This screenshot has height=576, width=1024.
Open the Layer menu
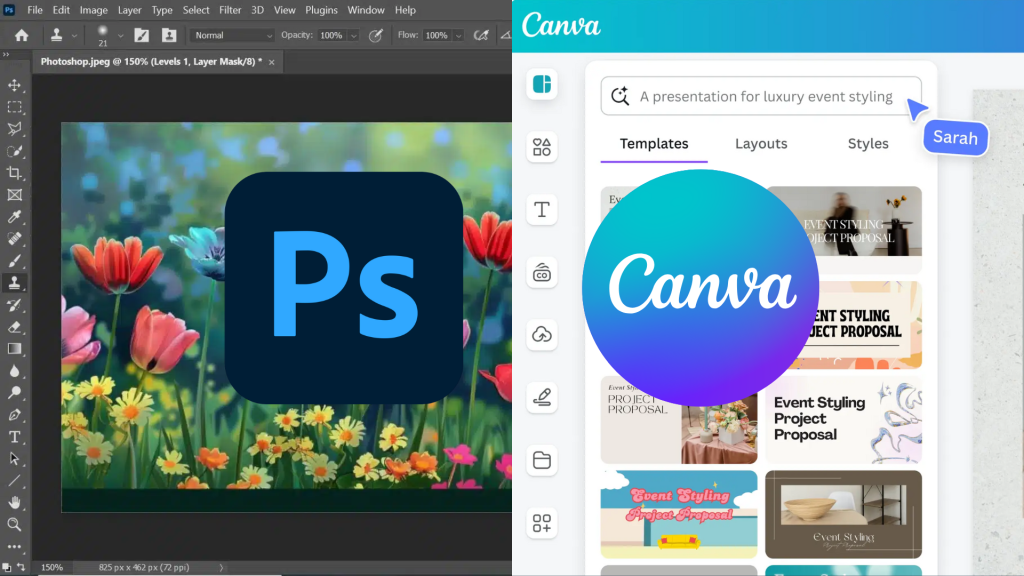(x=129, y=10)
